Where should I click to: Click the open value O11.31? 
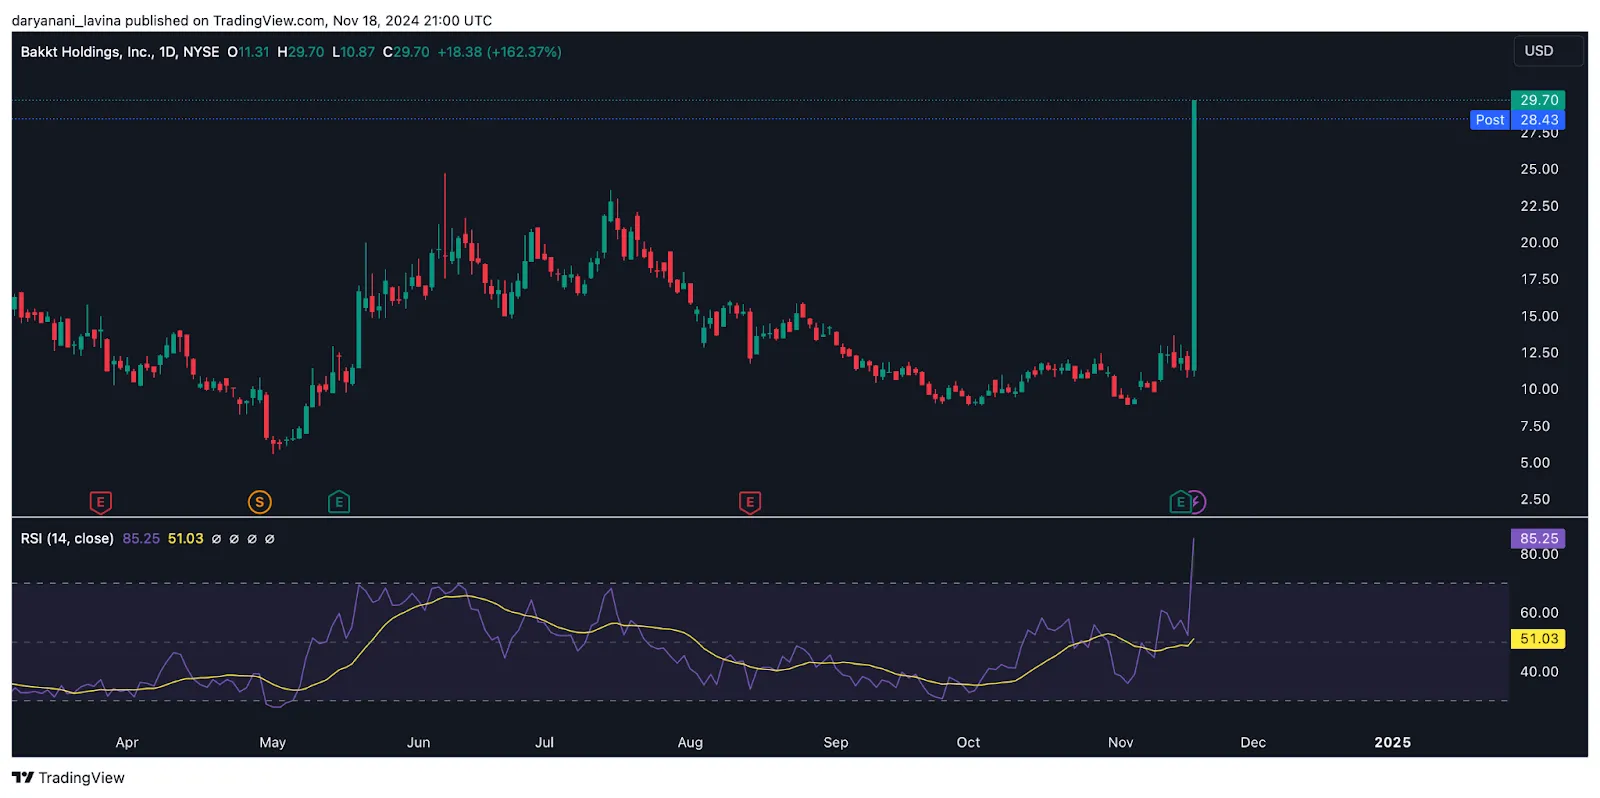point(248,52)
